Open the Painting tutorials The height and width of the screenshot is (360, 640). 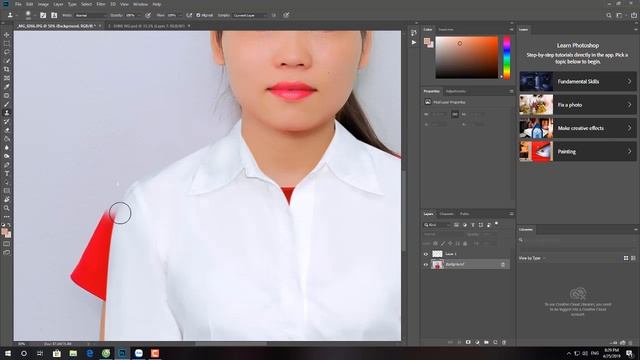tap(578, 151)
